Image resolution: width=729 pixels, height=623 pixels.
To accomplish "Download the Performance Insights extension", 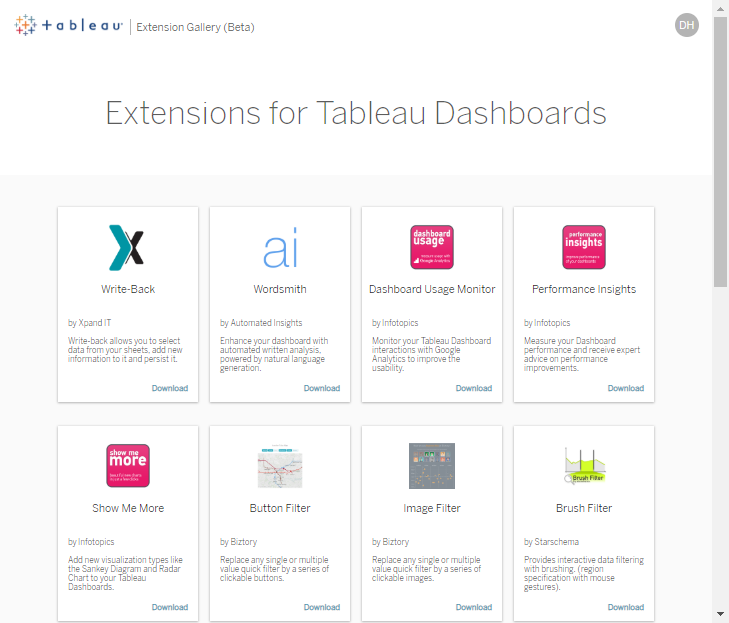I will tap(626, 388).
